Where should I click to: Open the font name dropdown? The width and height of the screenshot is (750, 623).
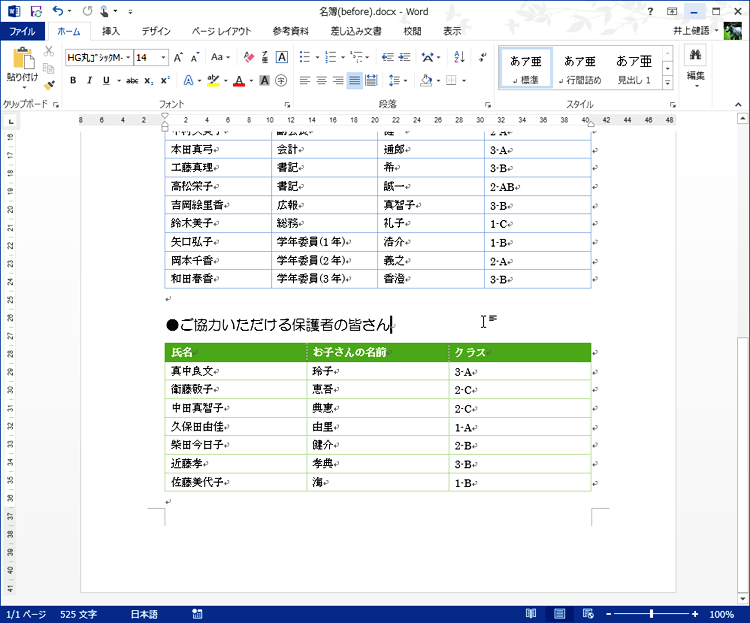point(128,57)
